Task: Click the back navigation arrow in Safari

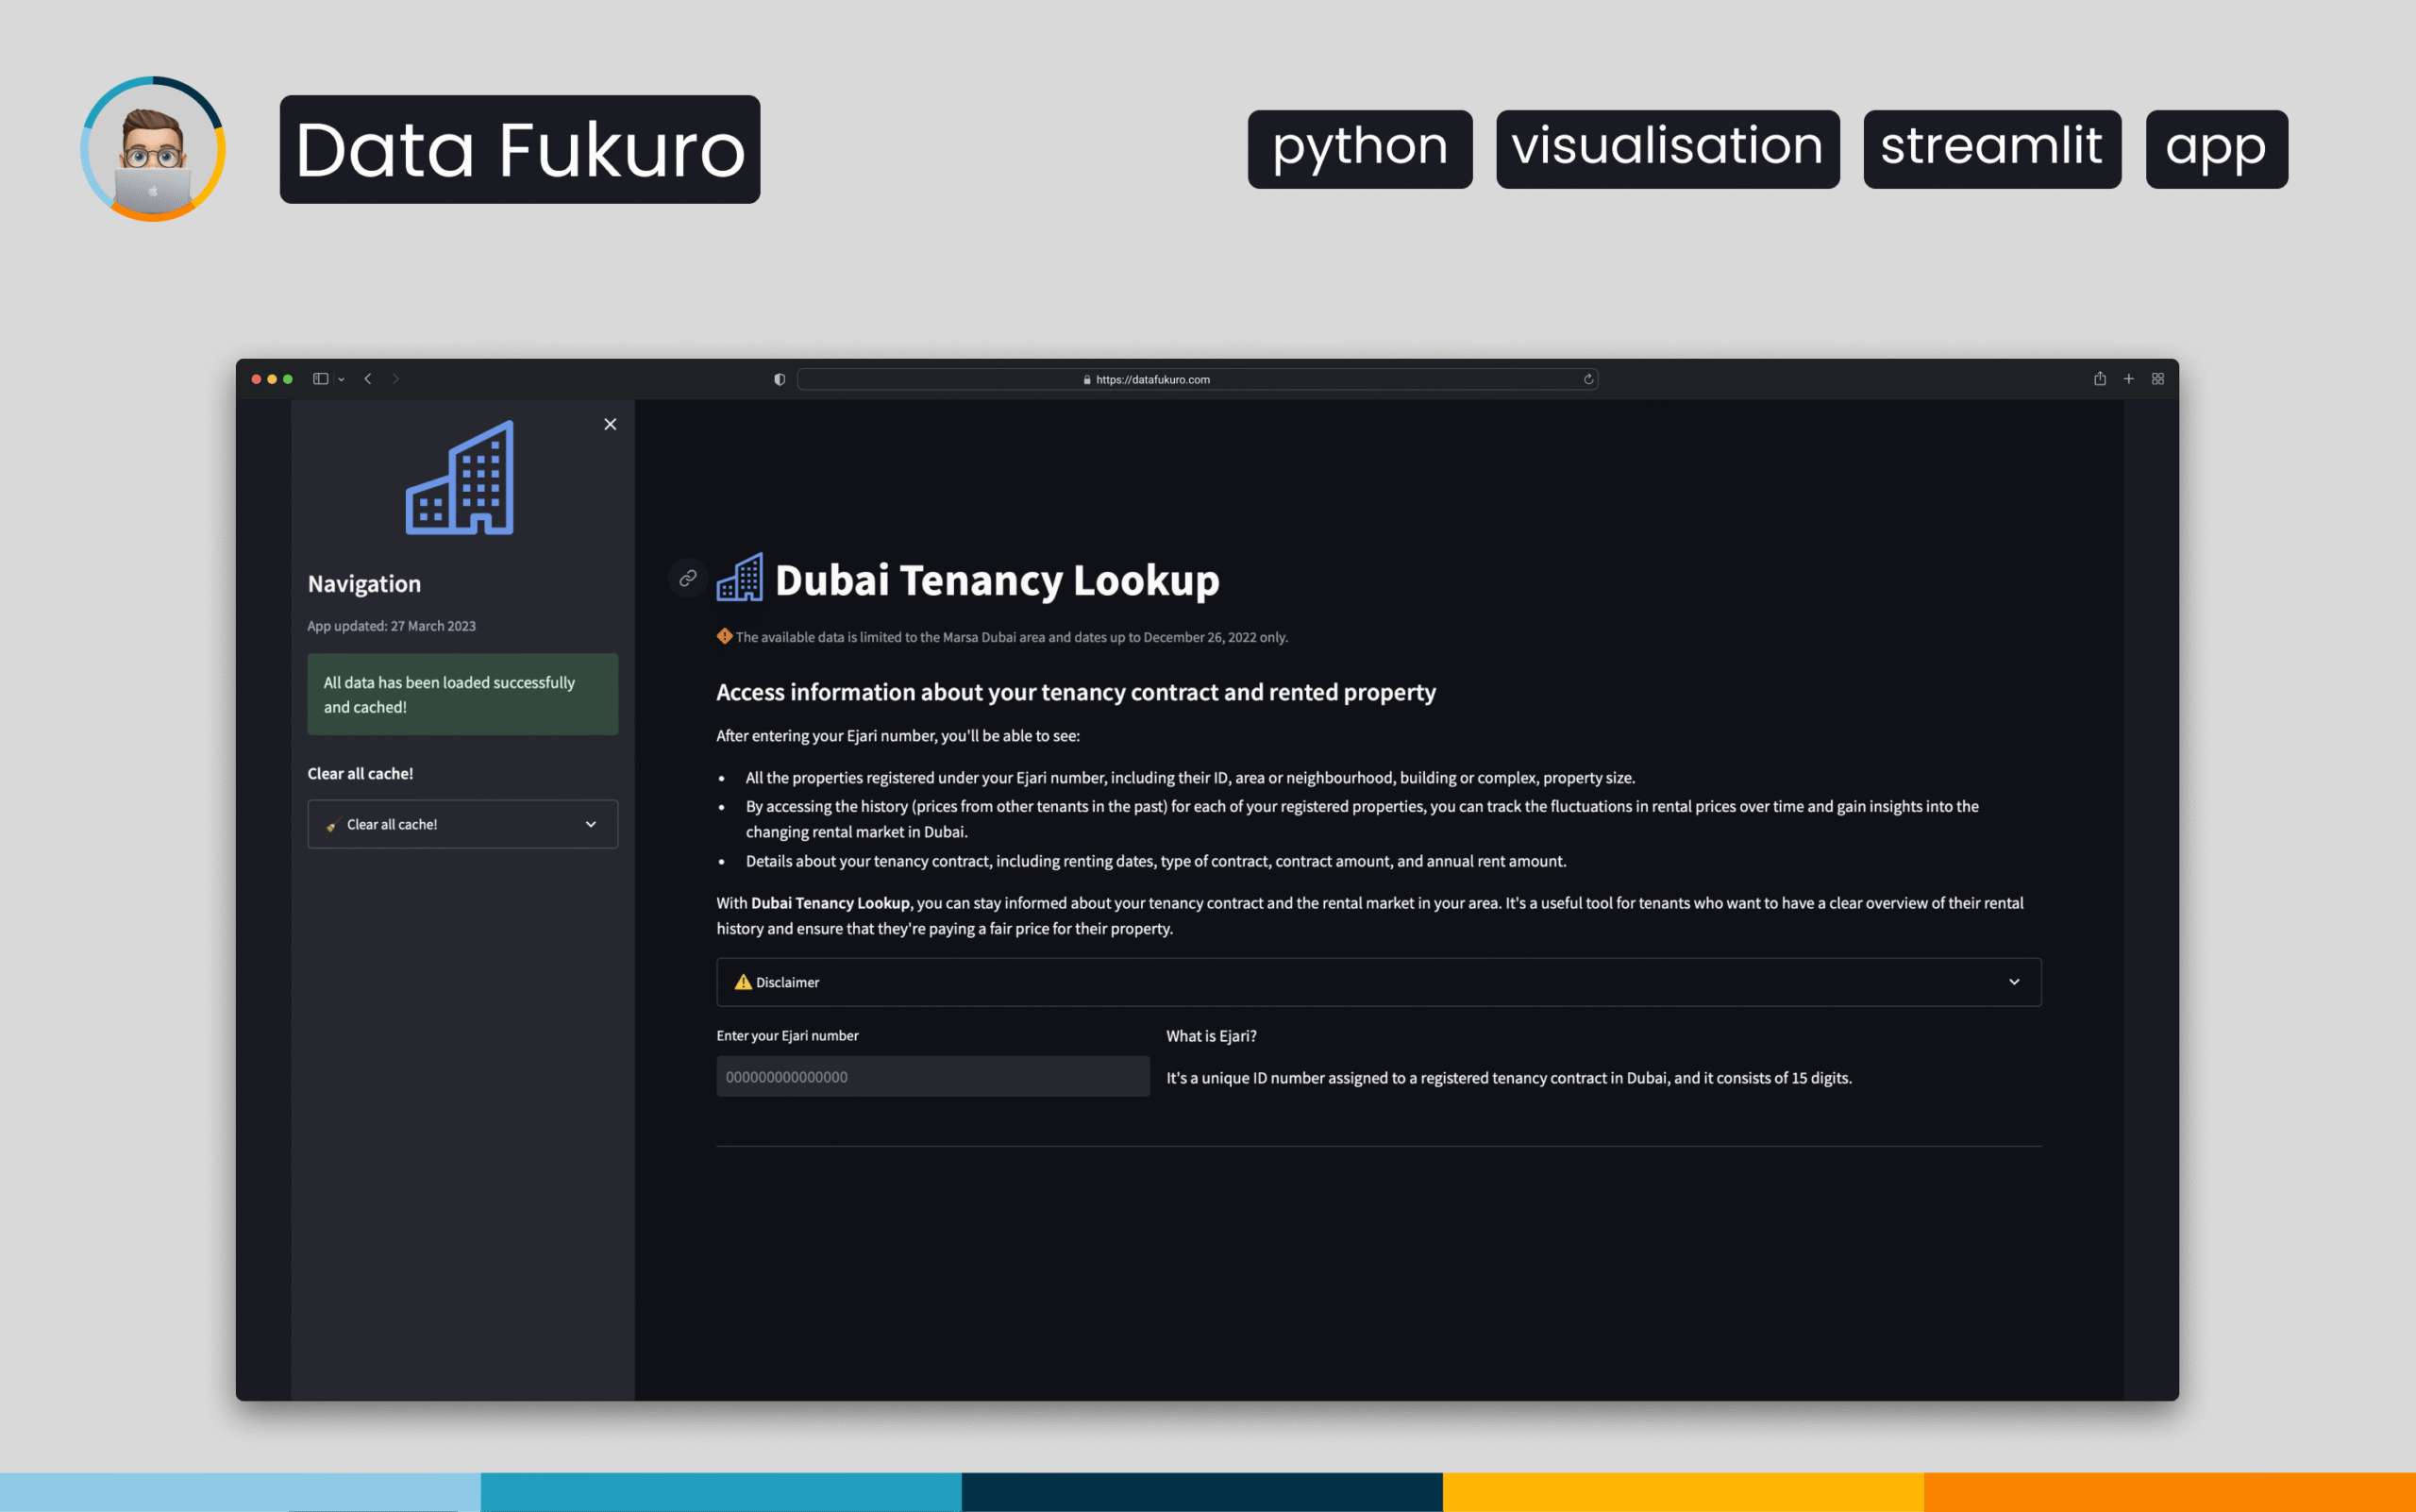Action: coord(368,379)
